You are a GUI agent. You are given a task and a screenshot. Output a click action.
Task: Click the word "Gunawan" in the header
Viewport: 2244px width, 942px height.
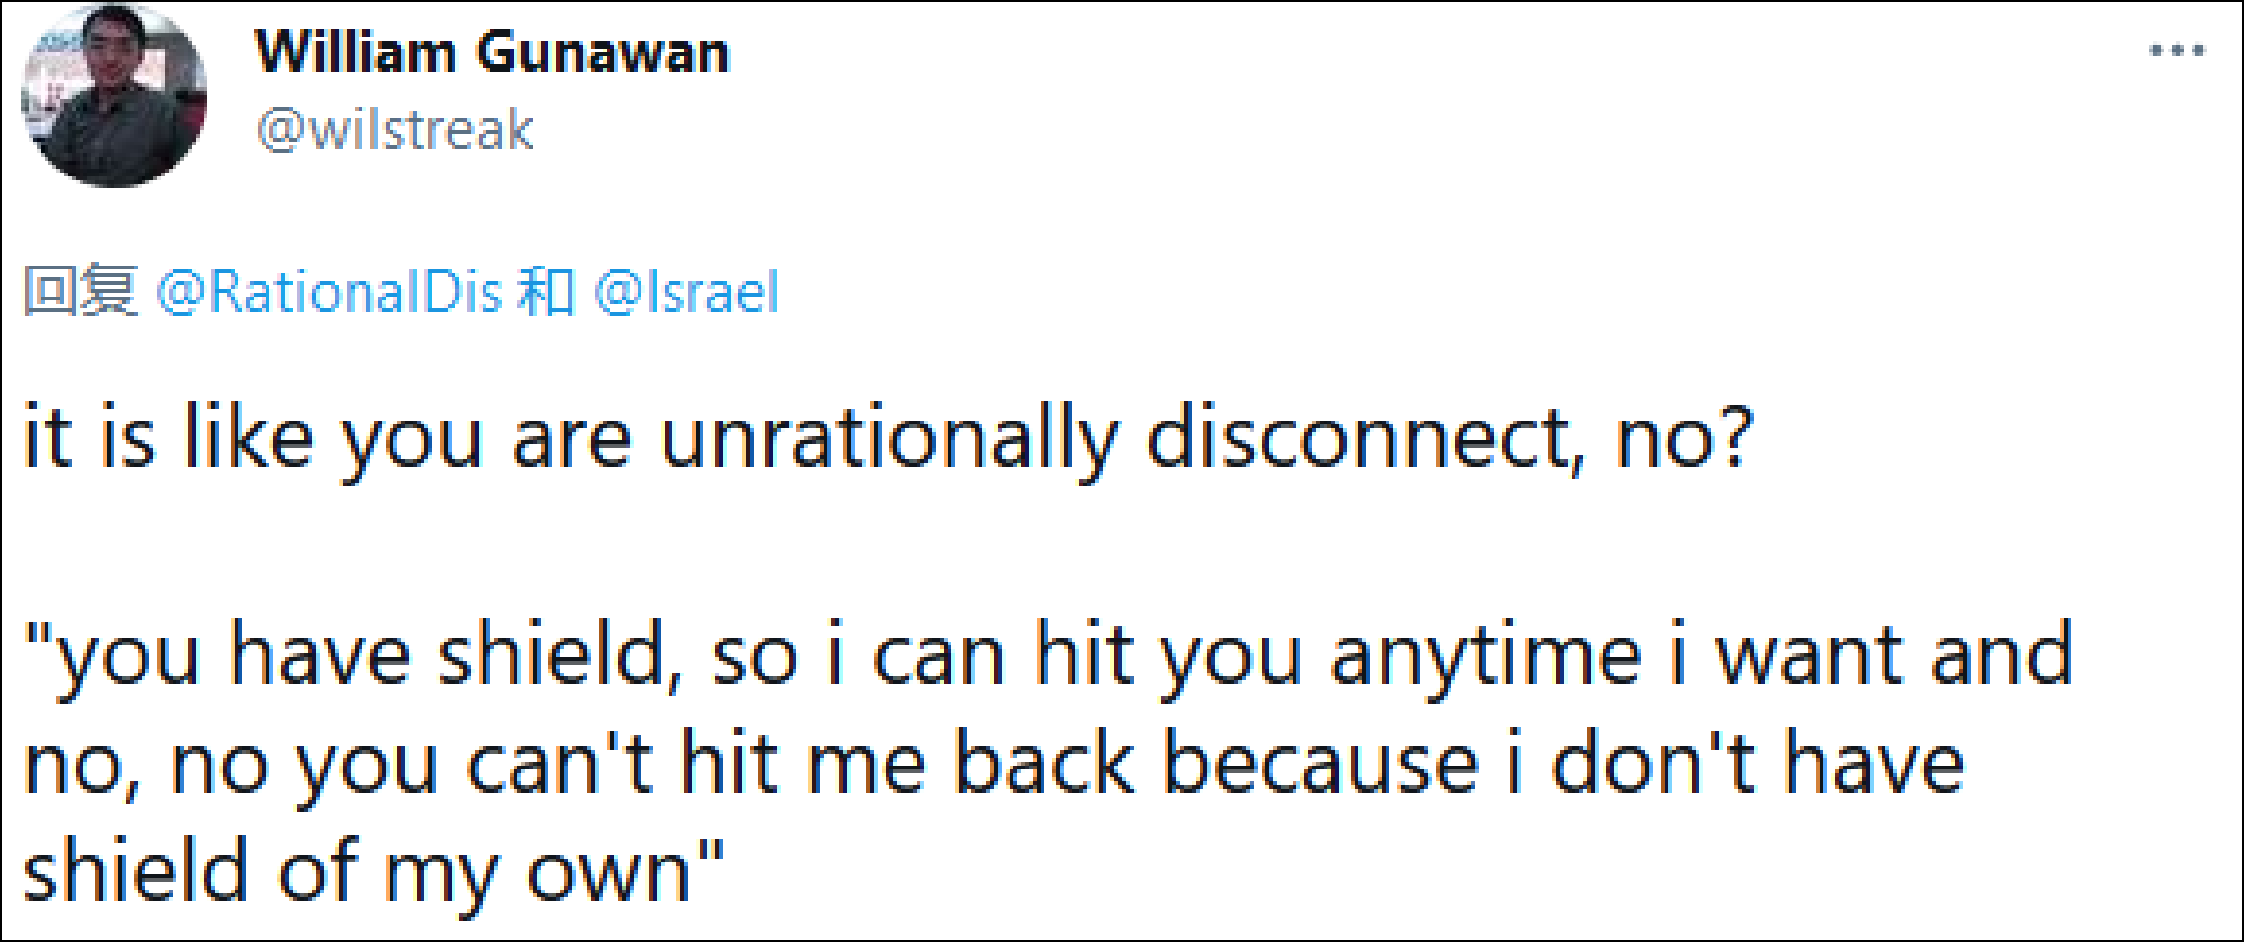[x=603, y=52]
